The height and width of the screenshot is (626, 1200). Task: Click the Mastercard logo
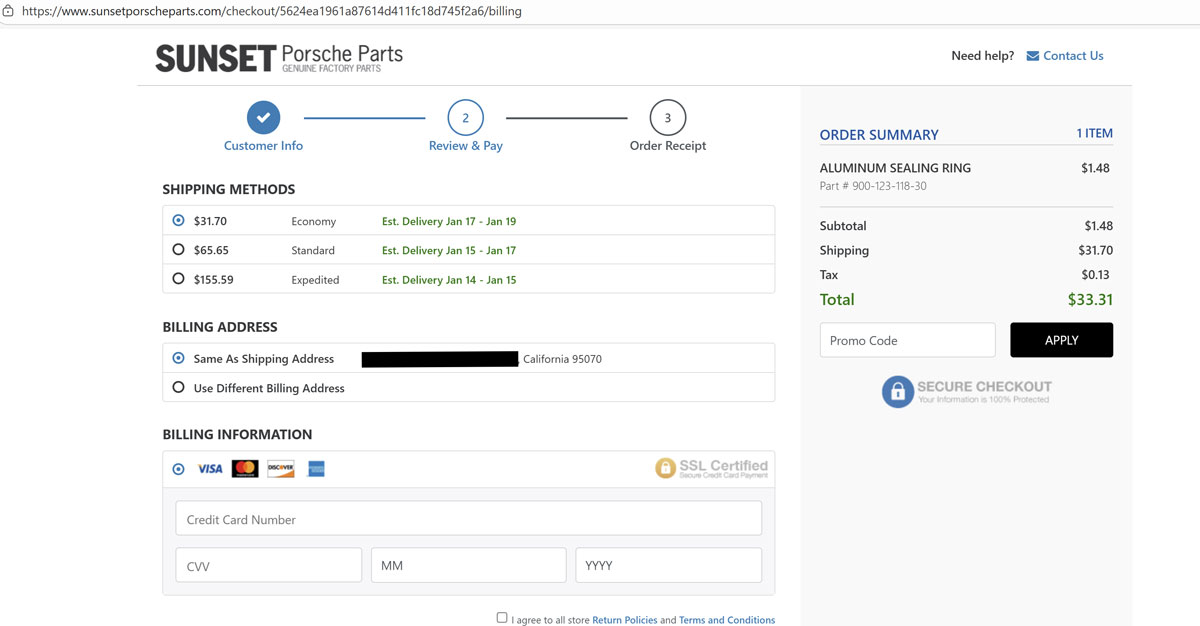[x=245, y=469]
